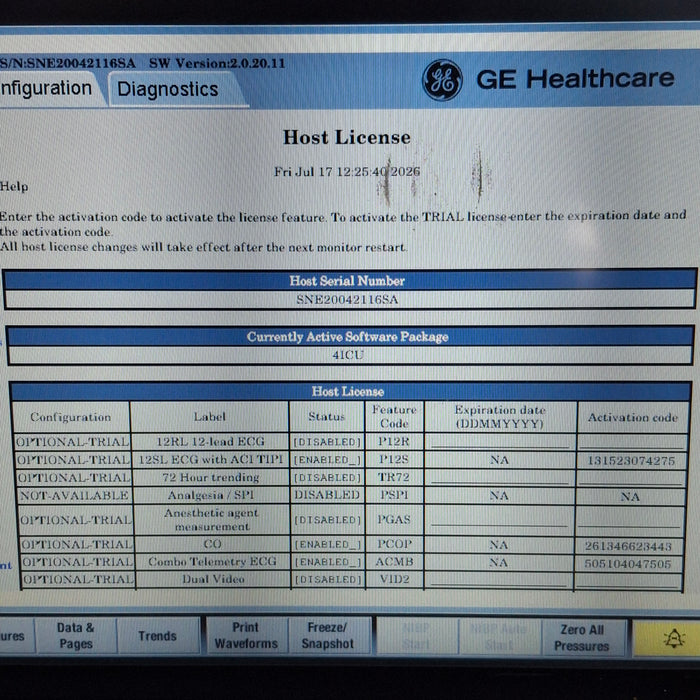
Task: Click feature code PCOP
Action: point(394,544)
